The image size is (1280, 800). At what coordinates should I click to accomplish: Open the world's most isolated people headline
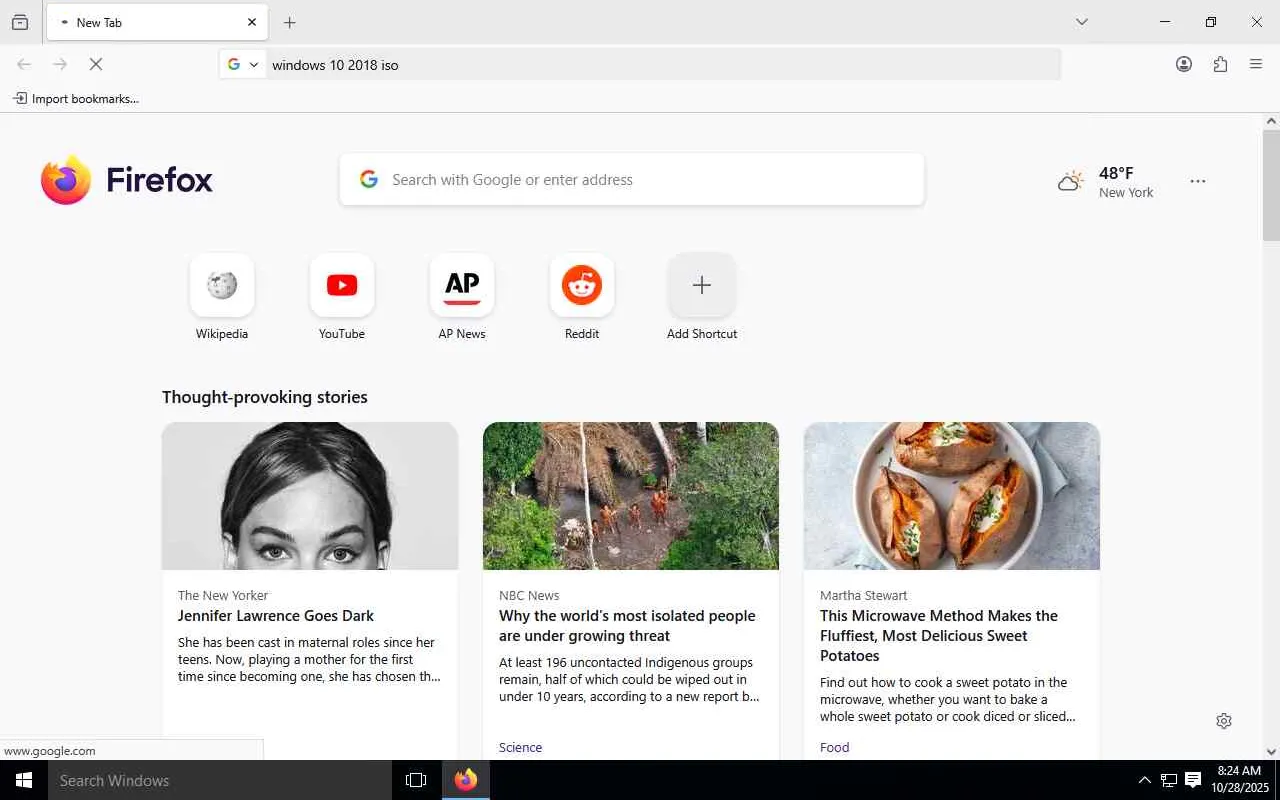point(627,626)
